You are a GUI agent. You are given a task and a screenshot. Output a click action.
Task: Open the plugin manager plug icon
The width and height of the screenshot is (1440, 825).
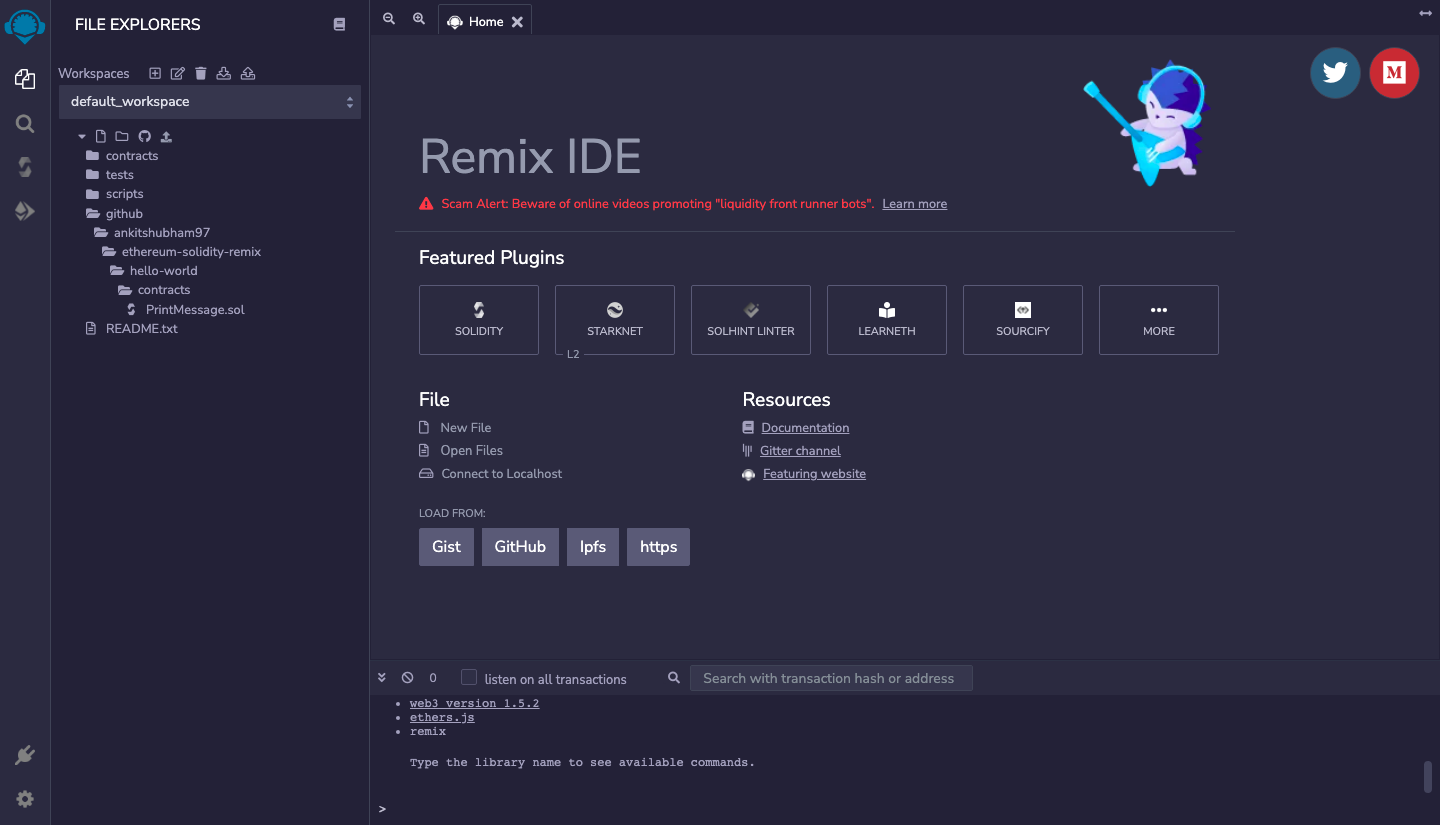click(25, 756)
